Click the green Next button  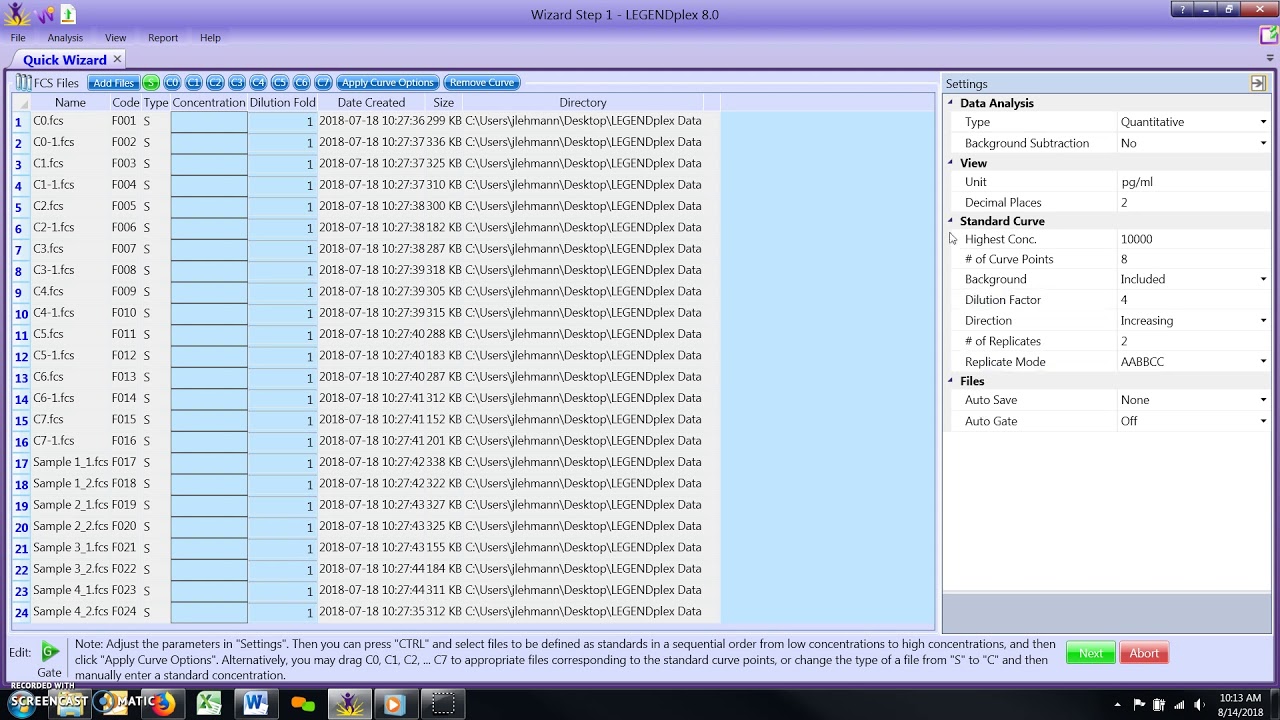1091,653
